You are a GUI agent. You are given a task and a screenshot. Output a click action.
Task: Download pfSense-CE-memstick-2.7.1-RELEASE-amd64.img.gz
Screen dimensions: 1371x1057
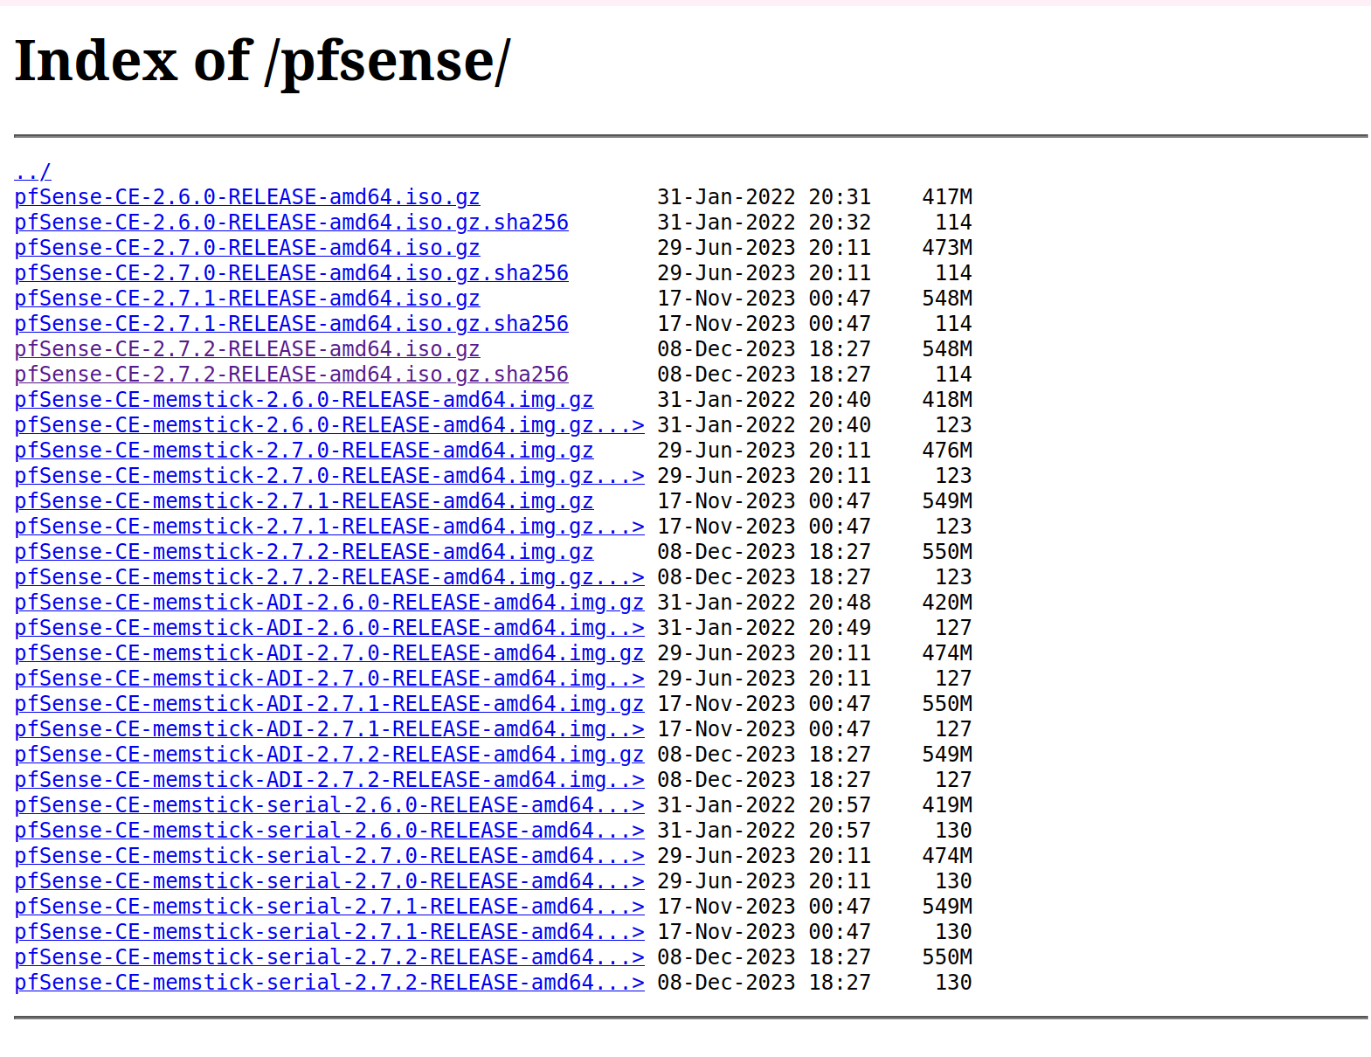[304, 501]
